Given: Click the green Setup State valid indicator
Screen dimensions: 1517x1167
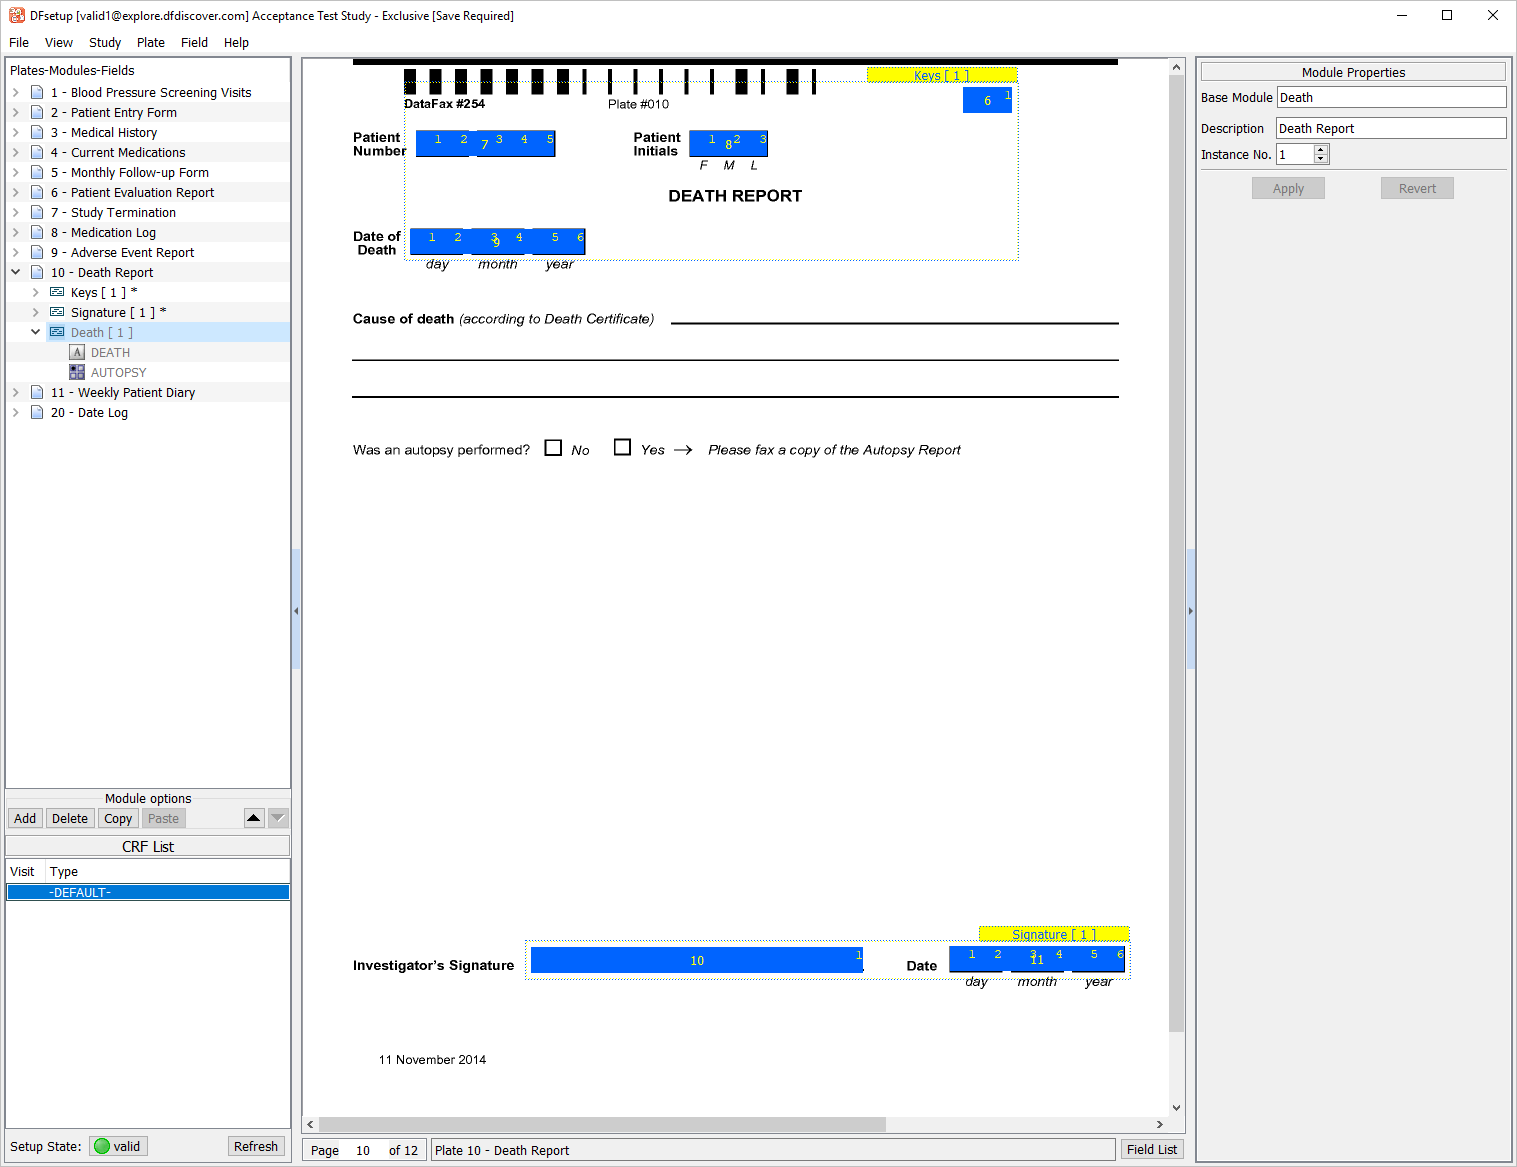Looking at the screenshot, I should (x=102, y=1146).
